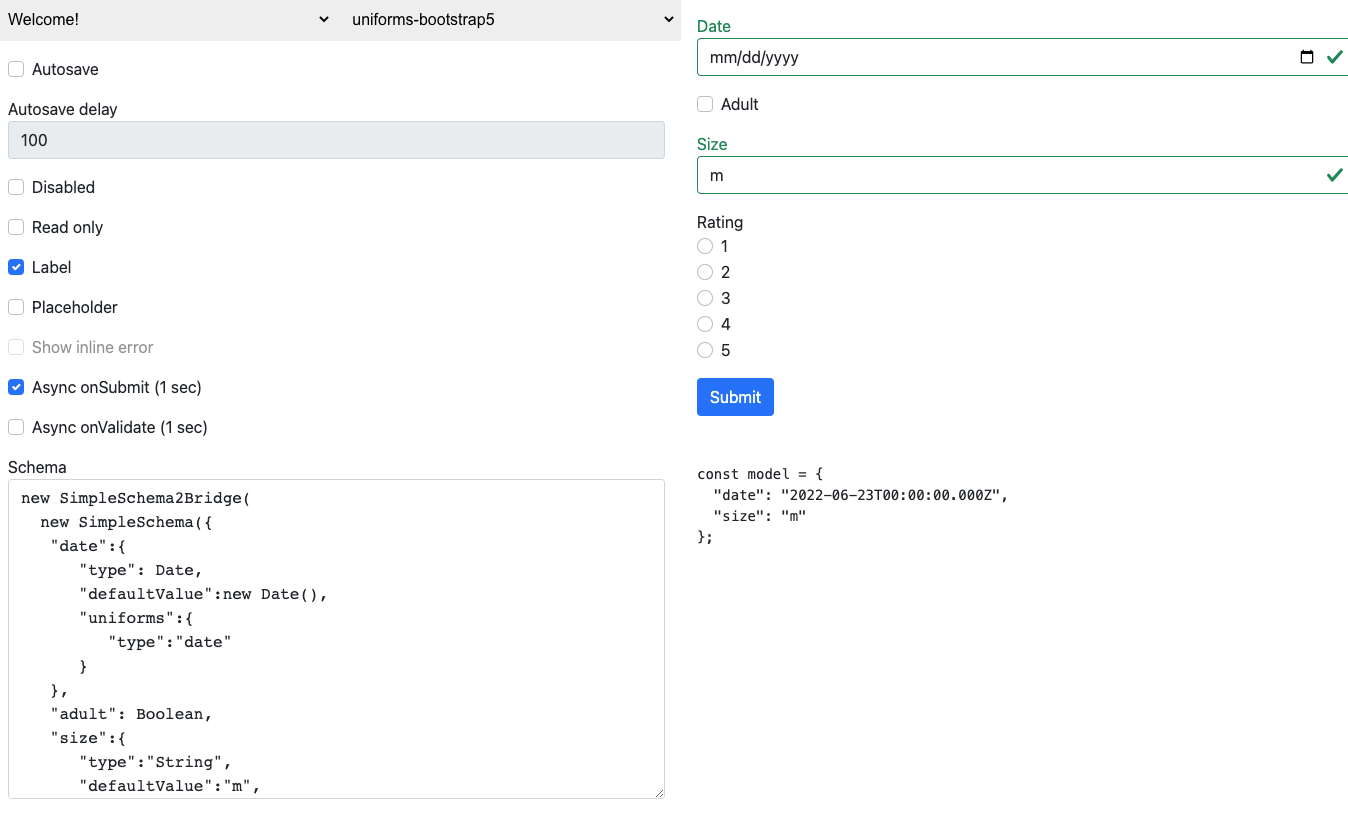Image resolution: width=1348 pixels, height=827 pixels.
Task: Click the green checkmark in the Size field
Action: pyautogui.click(x=1334, y=175)
